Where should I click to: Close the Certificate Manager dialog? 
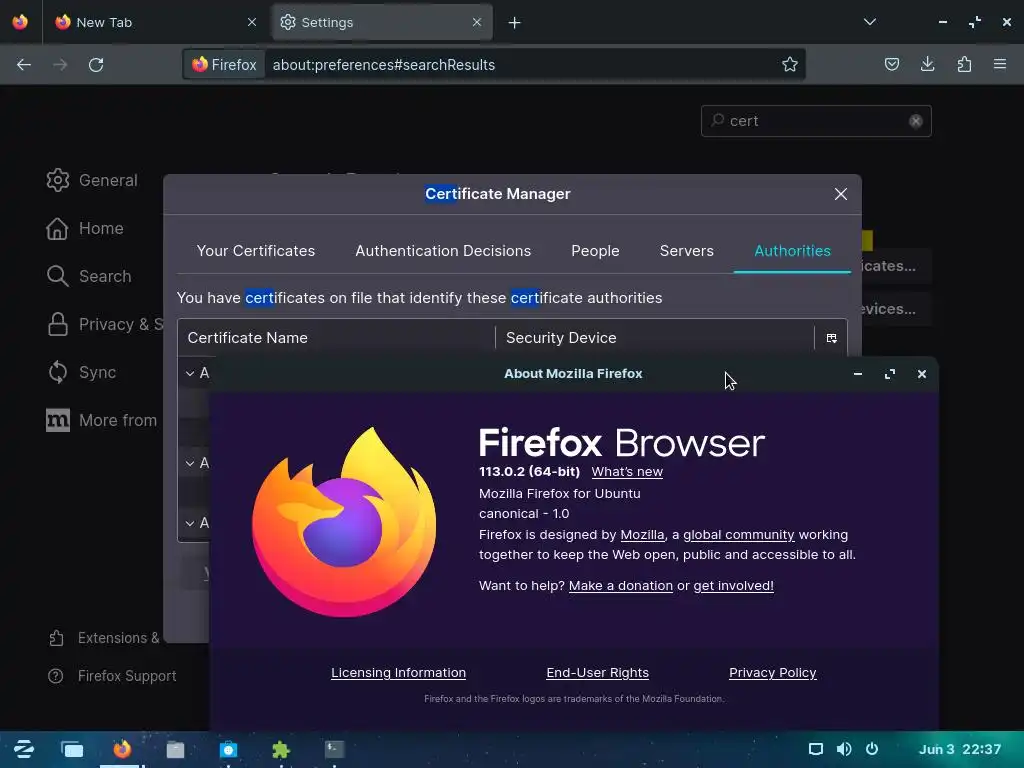click(840, 194)
